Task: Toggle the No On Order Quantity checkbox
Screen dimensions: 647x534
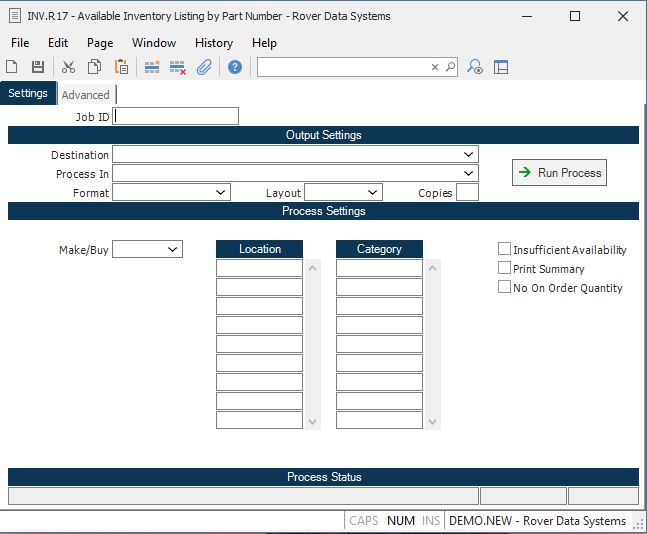Action: [505, 287]
